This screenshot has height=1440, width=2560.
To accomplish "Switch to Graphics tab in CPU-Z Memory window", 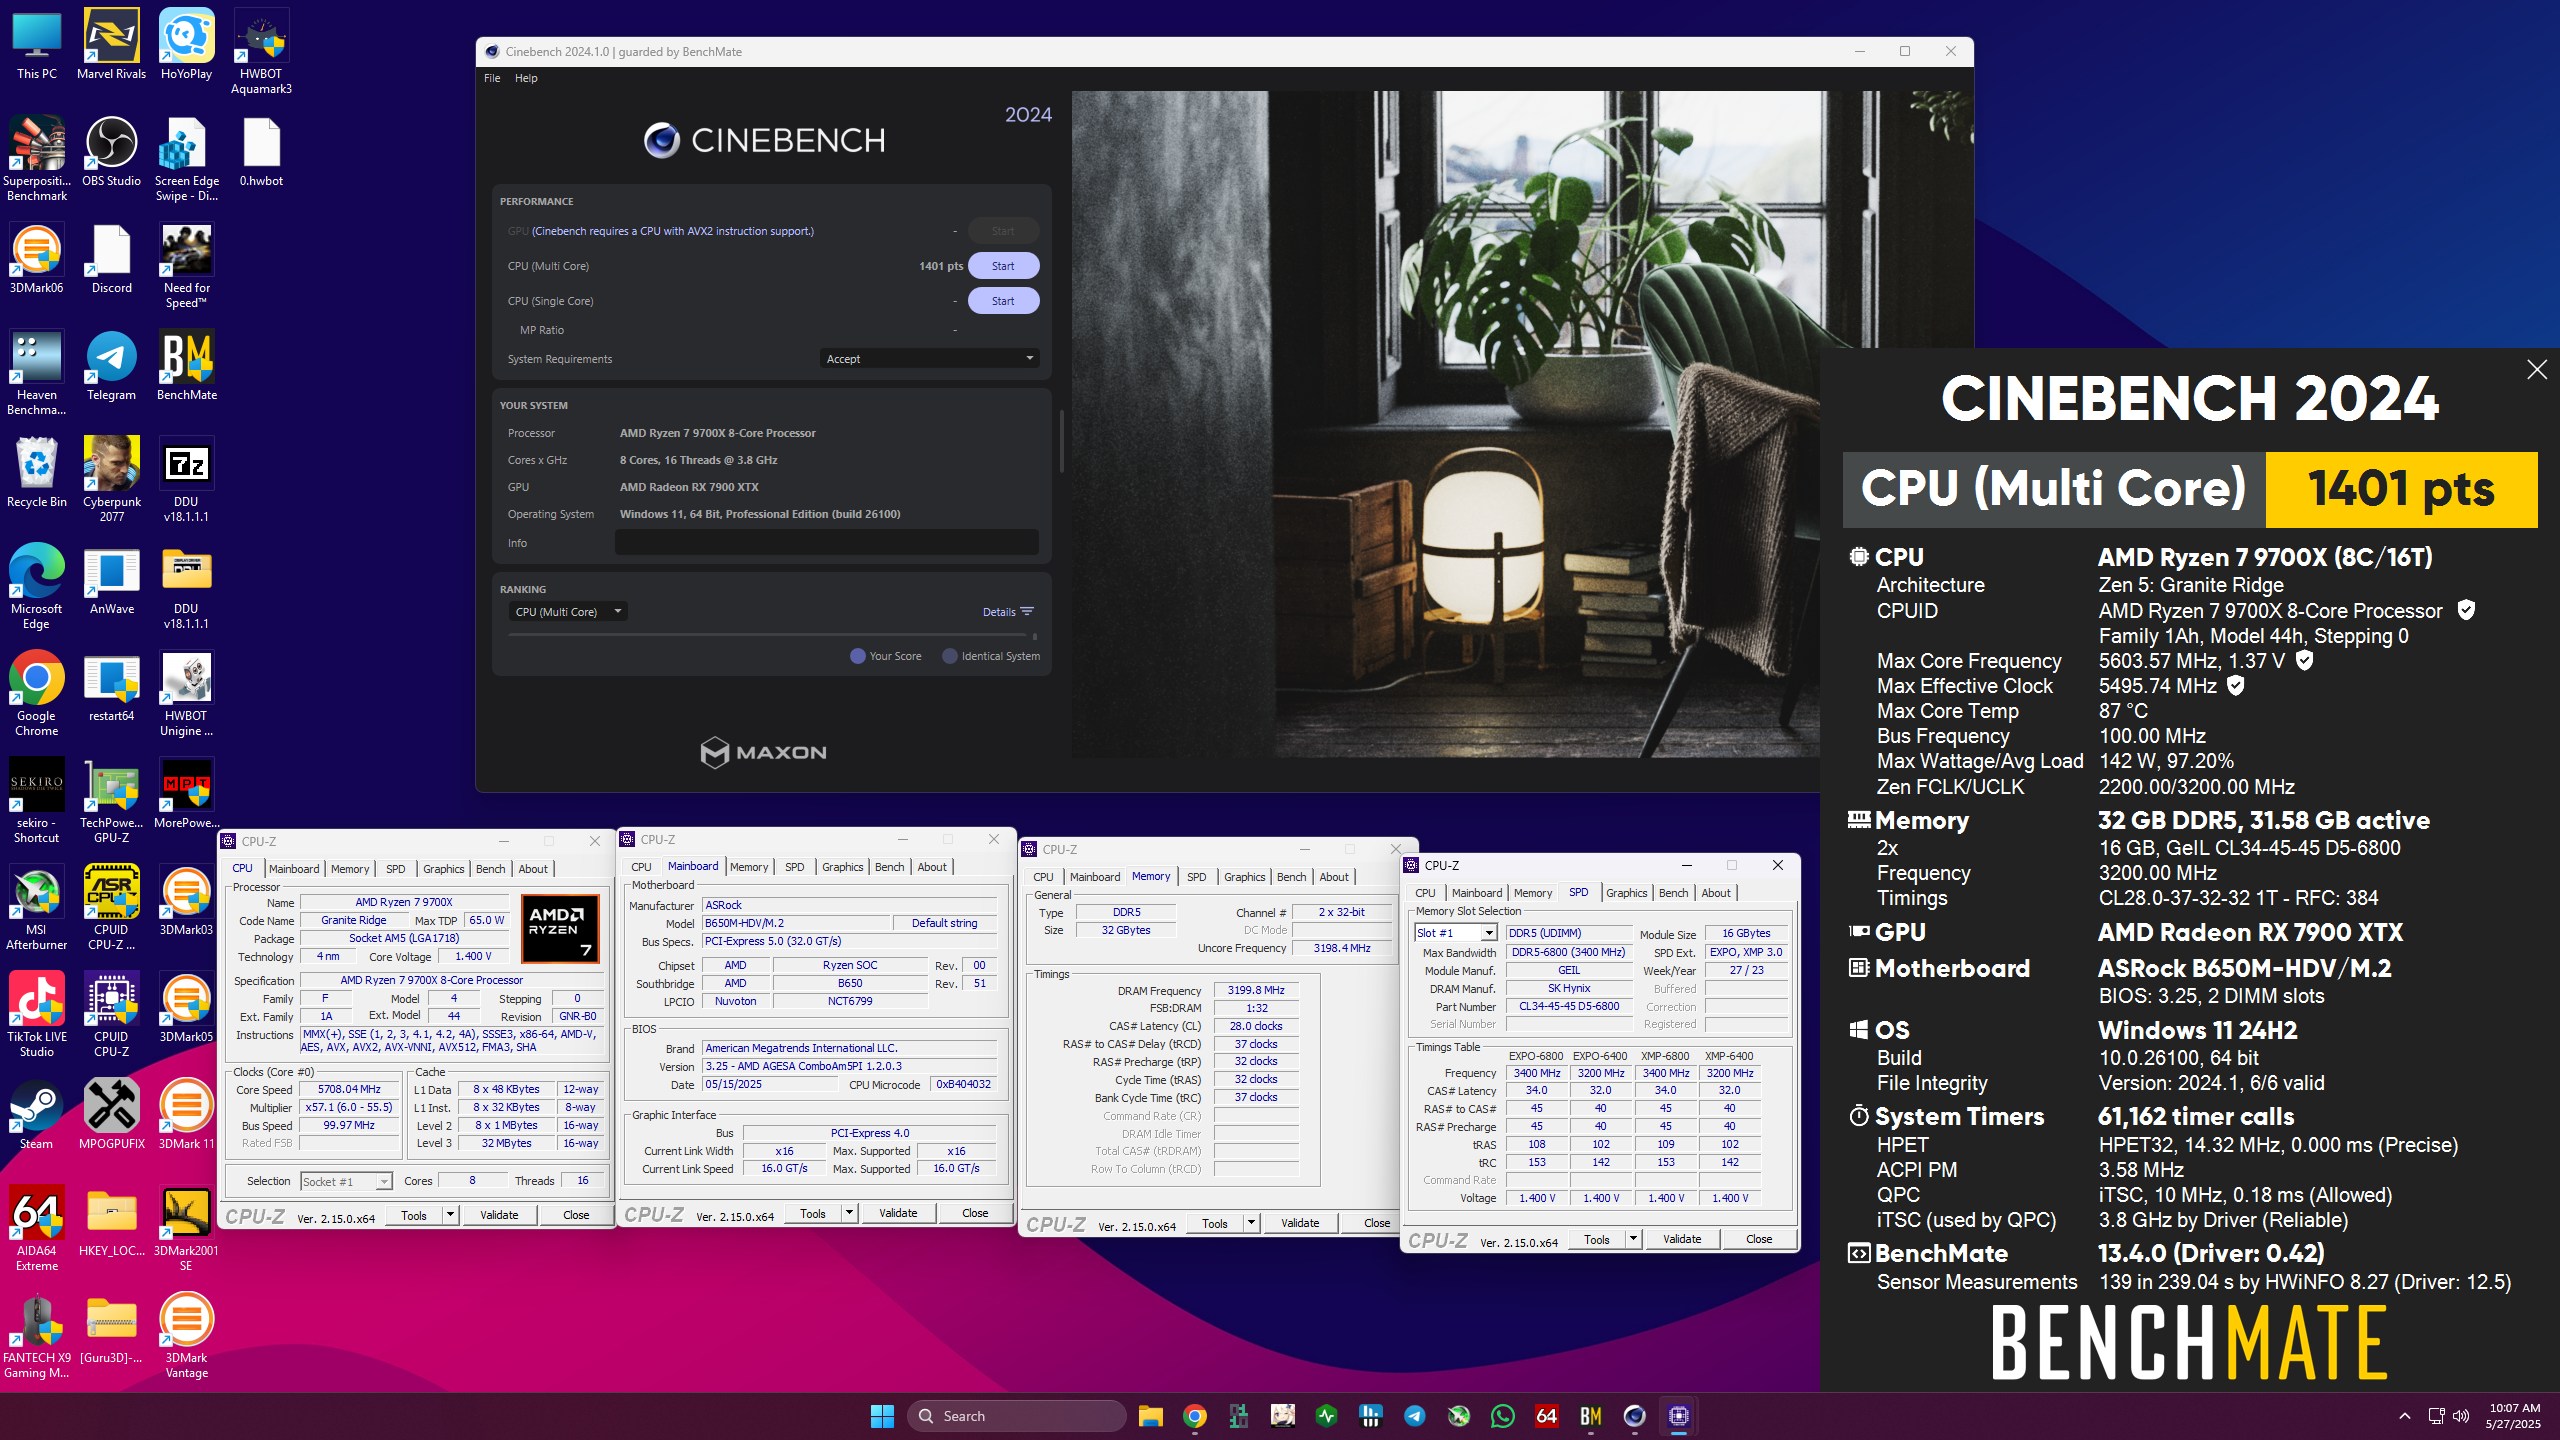I will coord(1244,877).
